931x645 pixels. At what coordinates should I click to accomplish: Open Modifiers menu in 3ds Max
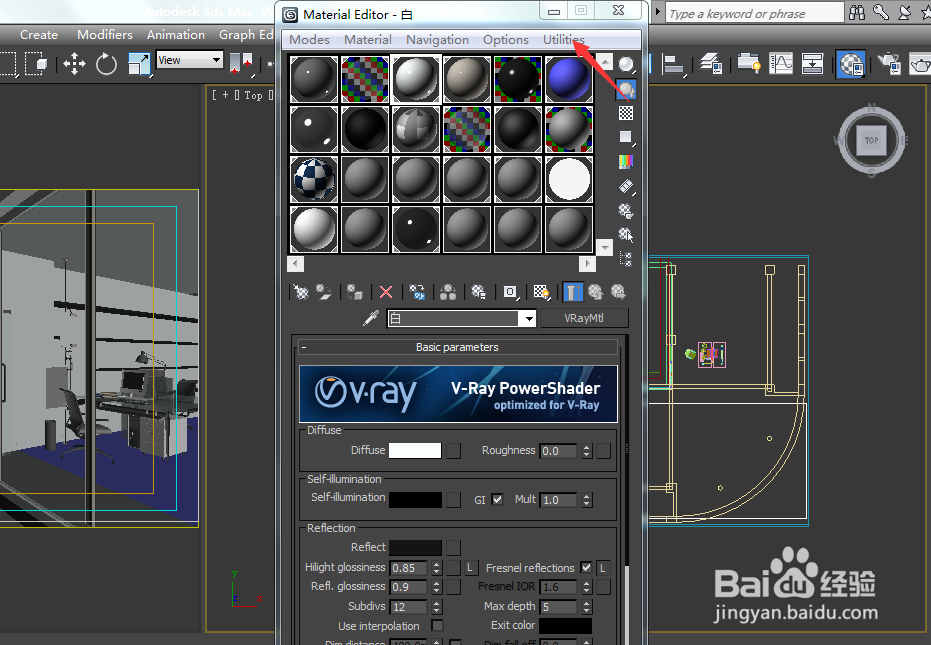105,34
